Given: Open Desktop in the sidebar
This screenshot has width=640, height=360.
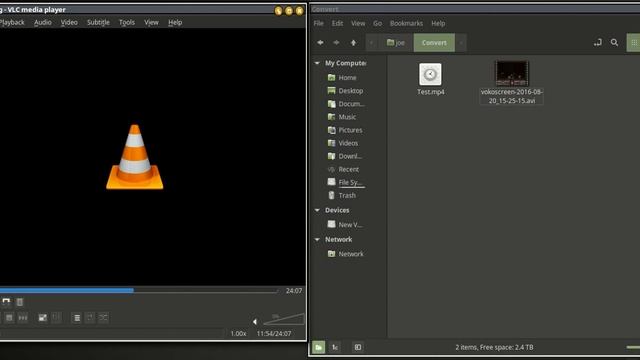Looking at the screenshot, I should pyautogui.click(x=345, y=91).
